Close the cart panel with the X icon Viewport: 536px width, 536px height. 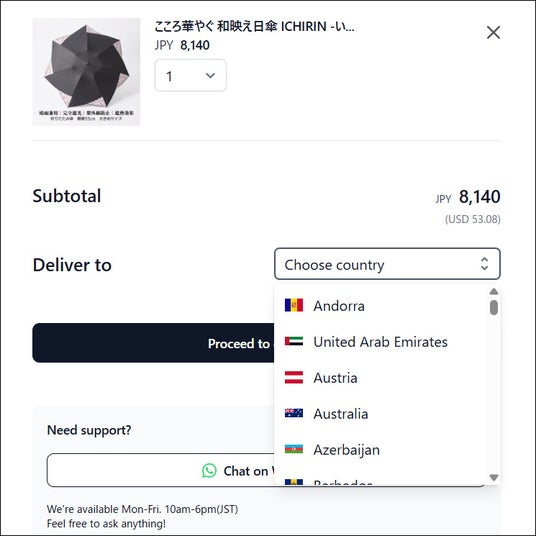493,33
